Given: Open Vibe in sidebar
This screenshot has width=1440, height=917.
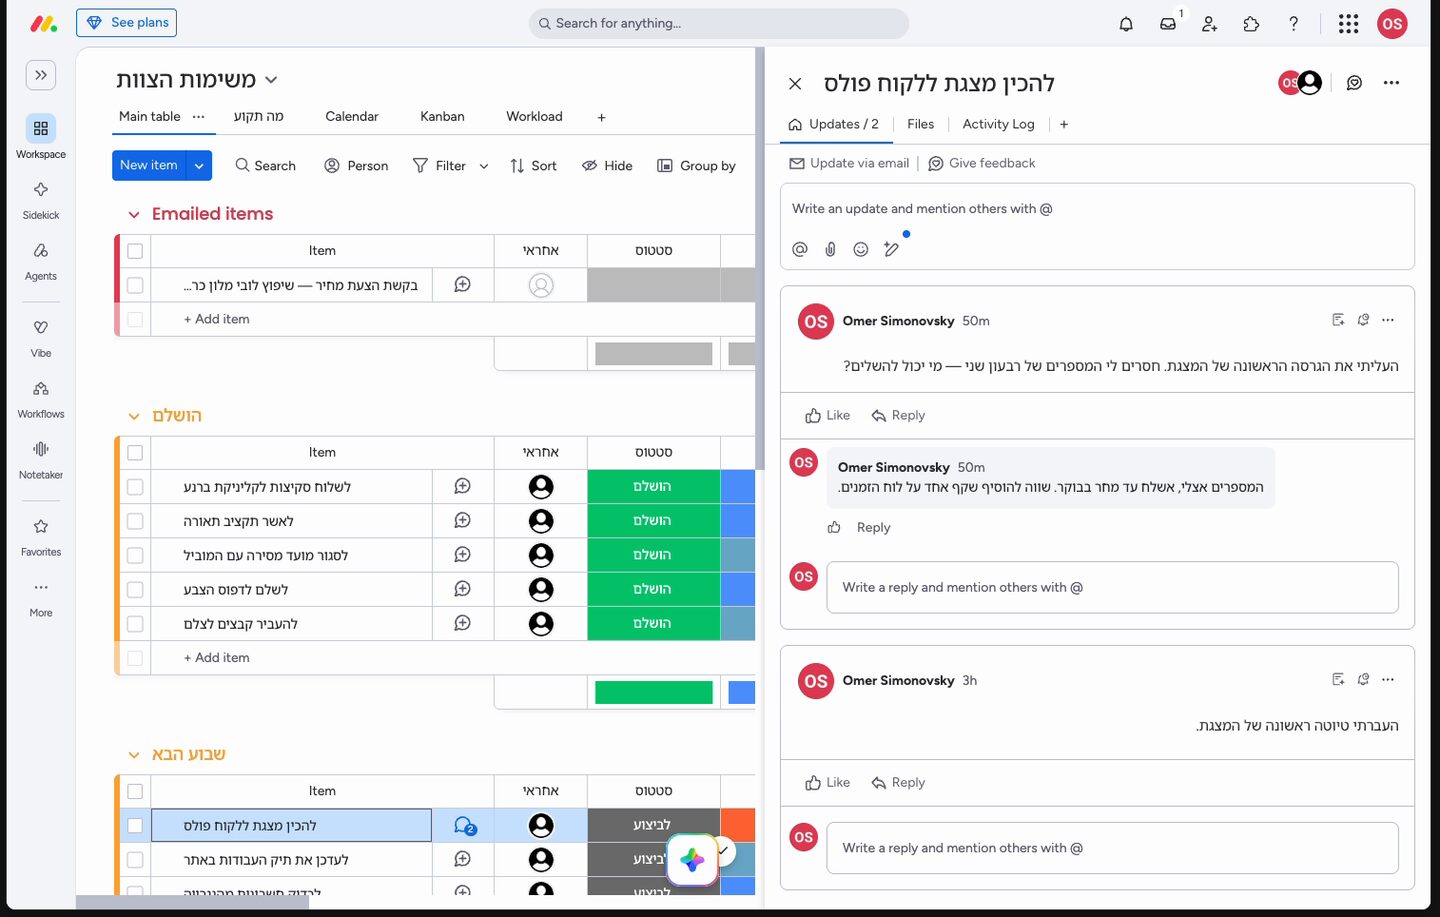Looking at the screenshot, I should pos(41,337).
